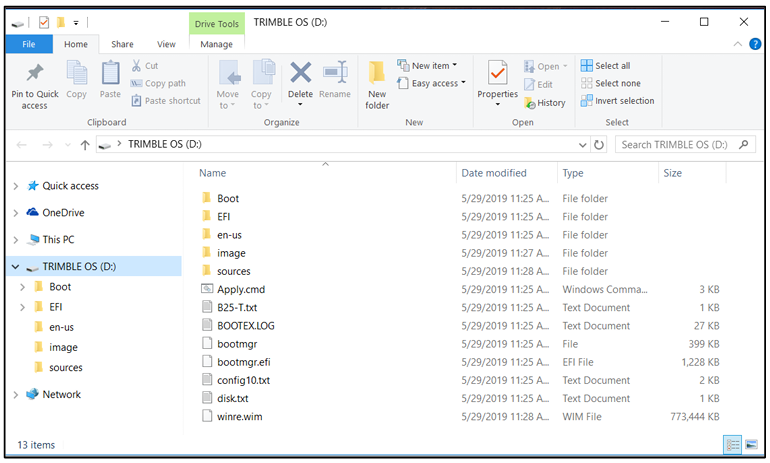
Task: Select the Apply.cmd file
Action: tap(241, 290)
